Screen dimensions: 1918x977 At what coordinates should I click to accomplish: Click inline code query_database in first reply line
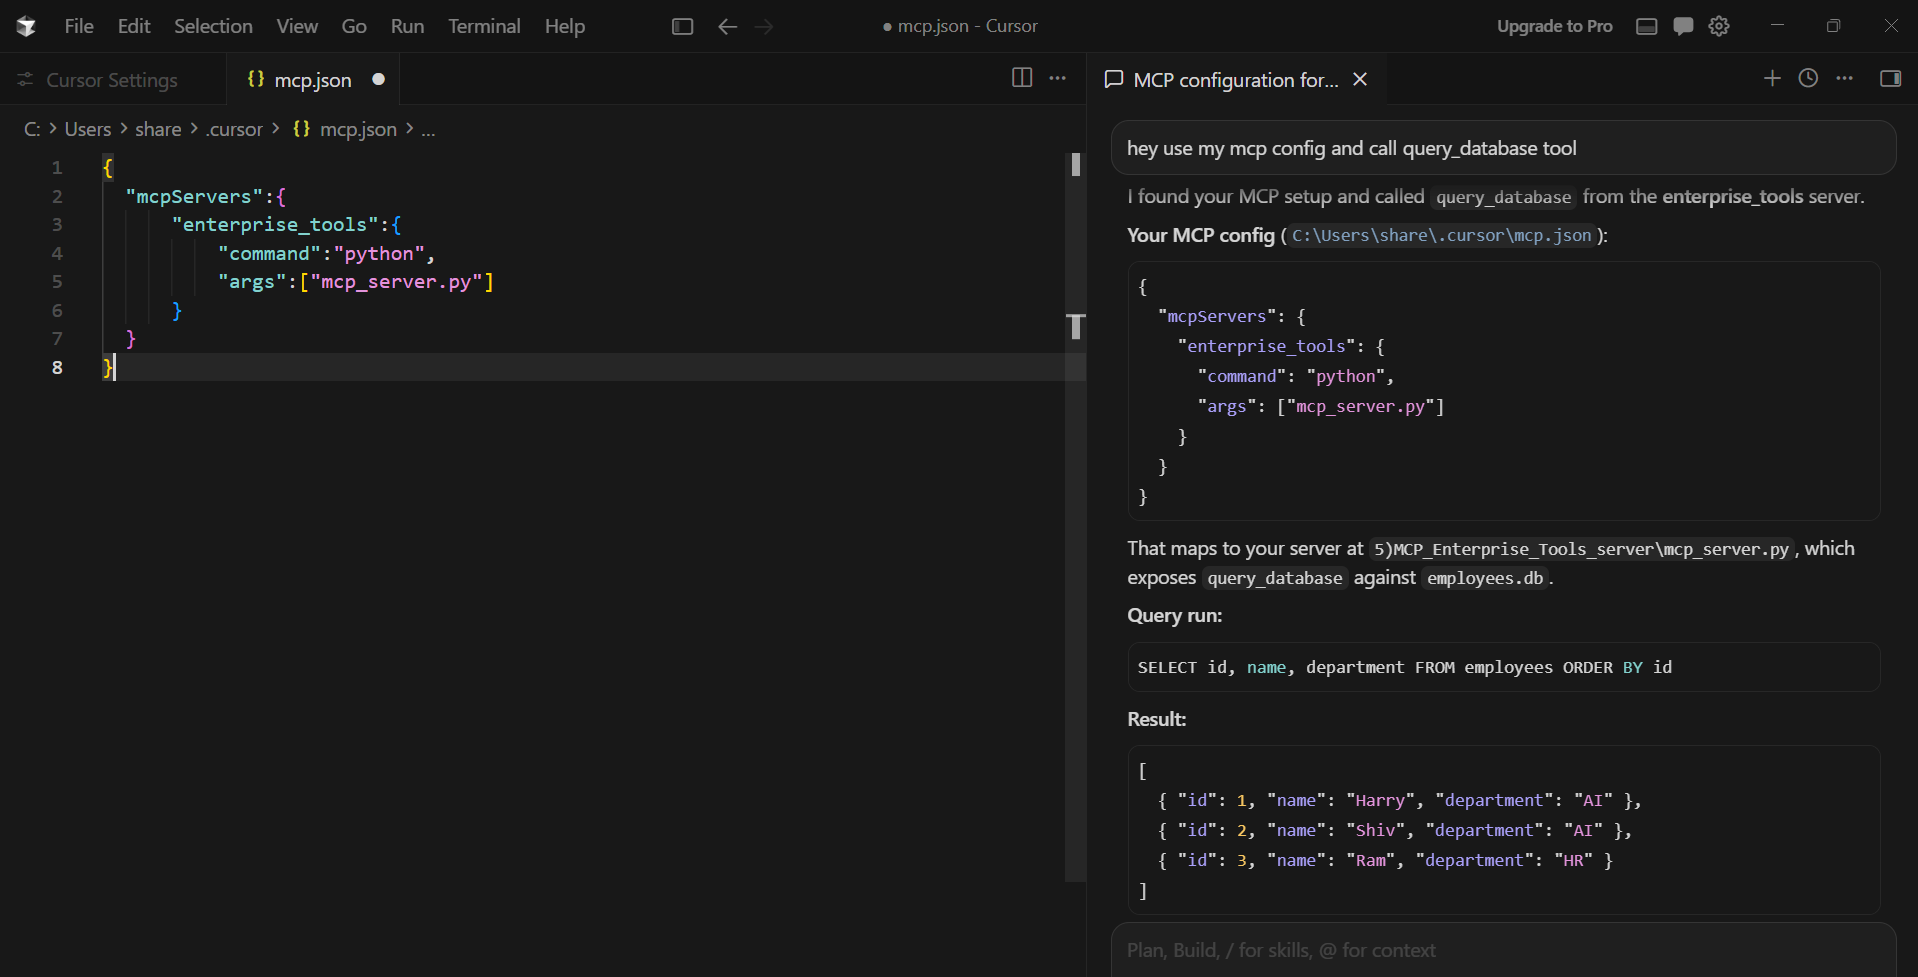tap(1503, 197)
